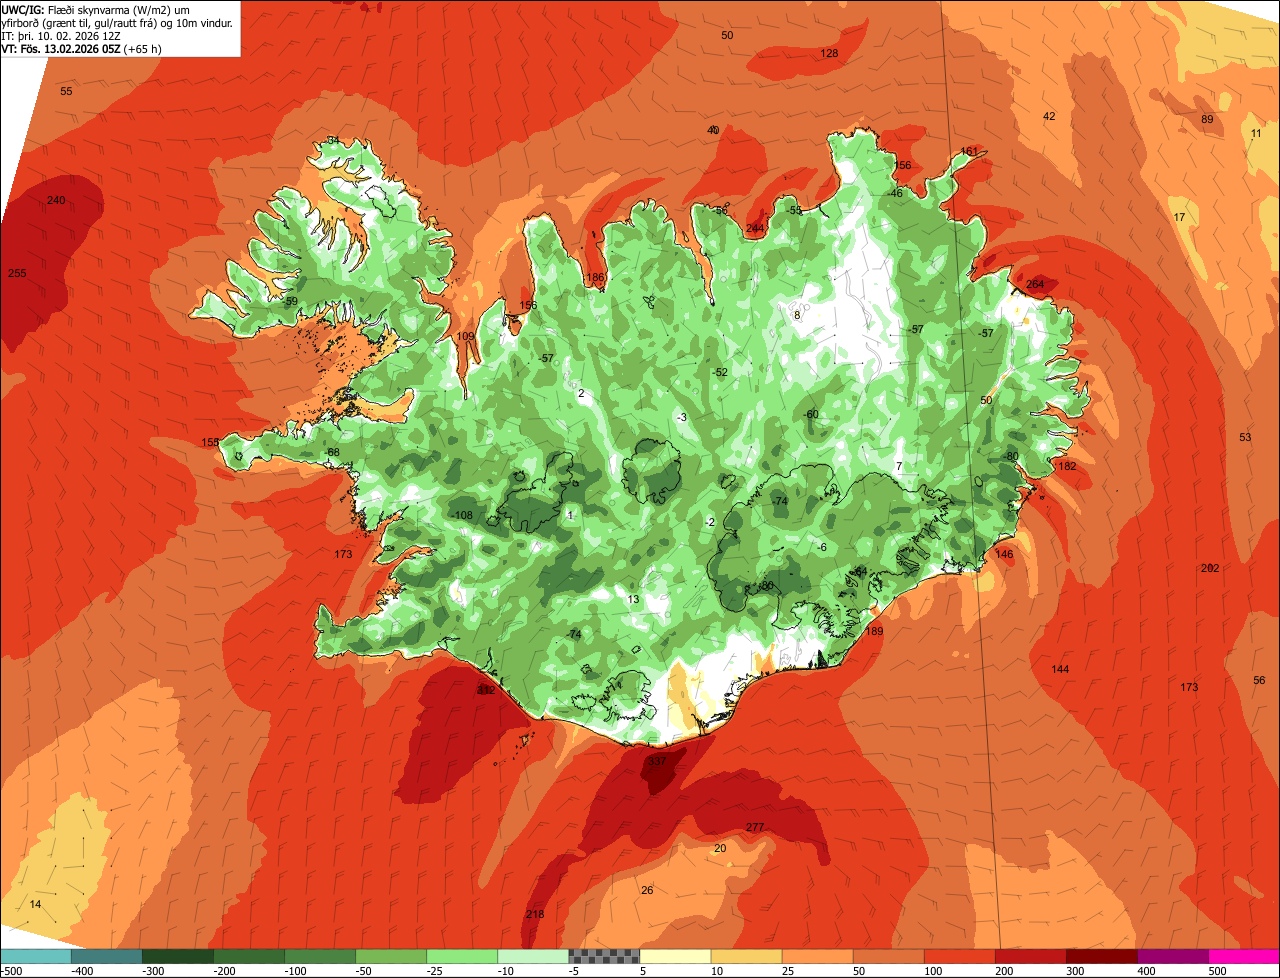
Task: Click the red swatch between 100 and 200
Action: (960, 956)
